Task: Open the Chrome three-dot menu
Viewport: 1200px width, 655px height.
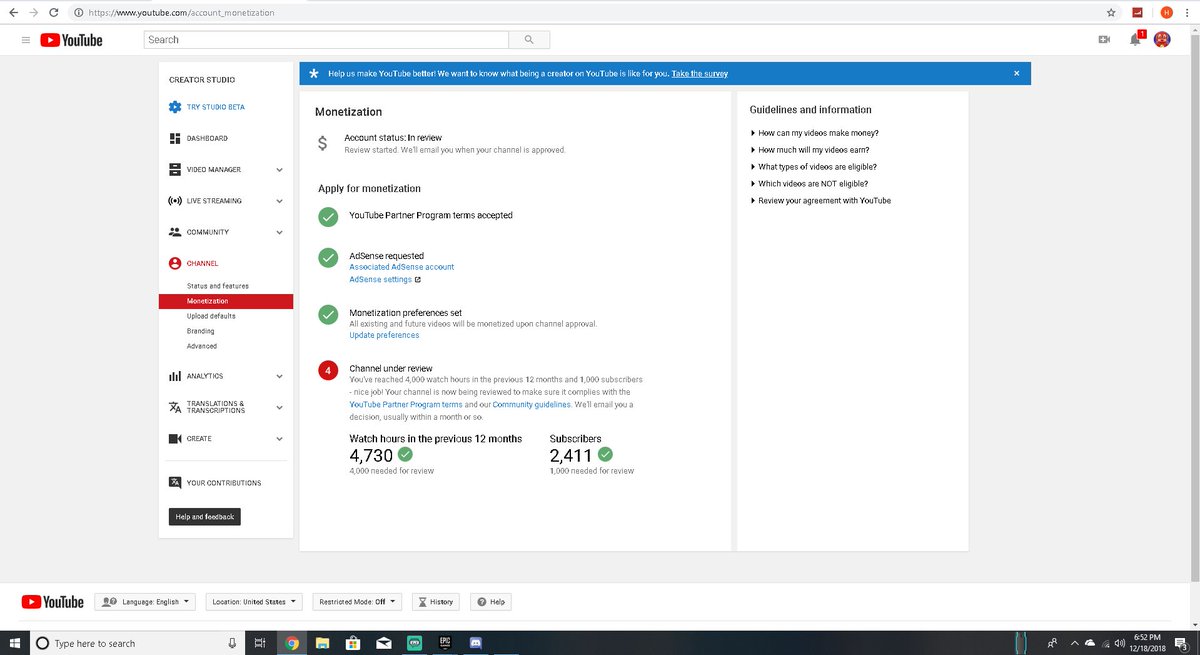Action: 1189,13
